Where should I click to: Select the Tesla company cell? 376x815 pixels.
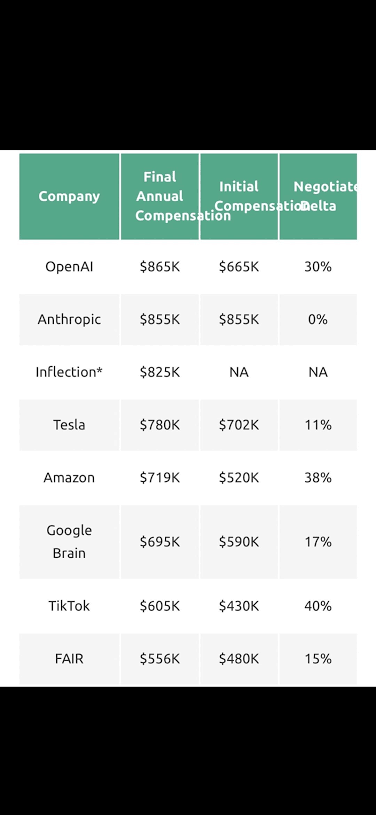[x=69, y=425]
